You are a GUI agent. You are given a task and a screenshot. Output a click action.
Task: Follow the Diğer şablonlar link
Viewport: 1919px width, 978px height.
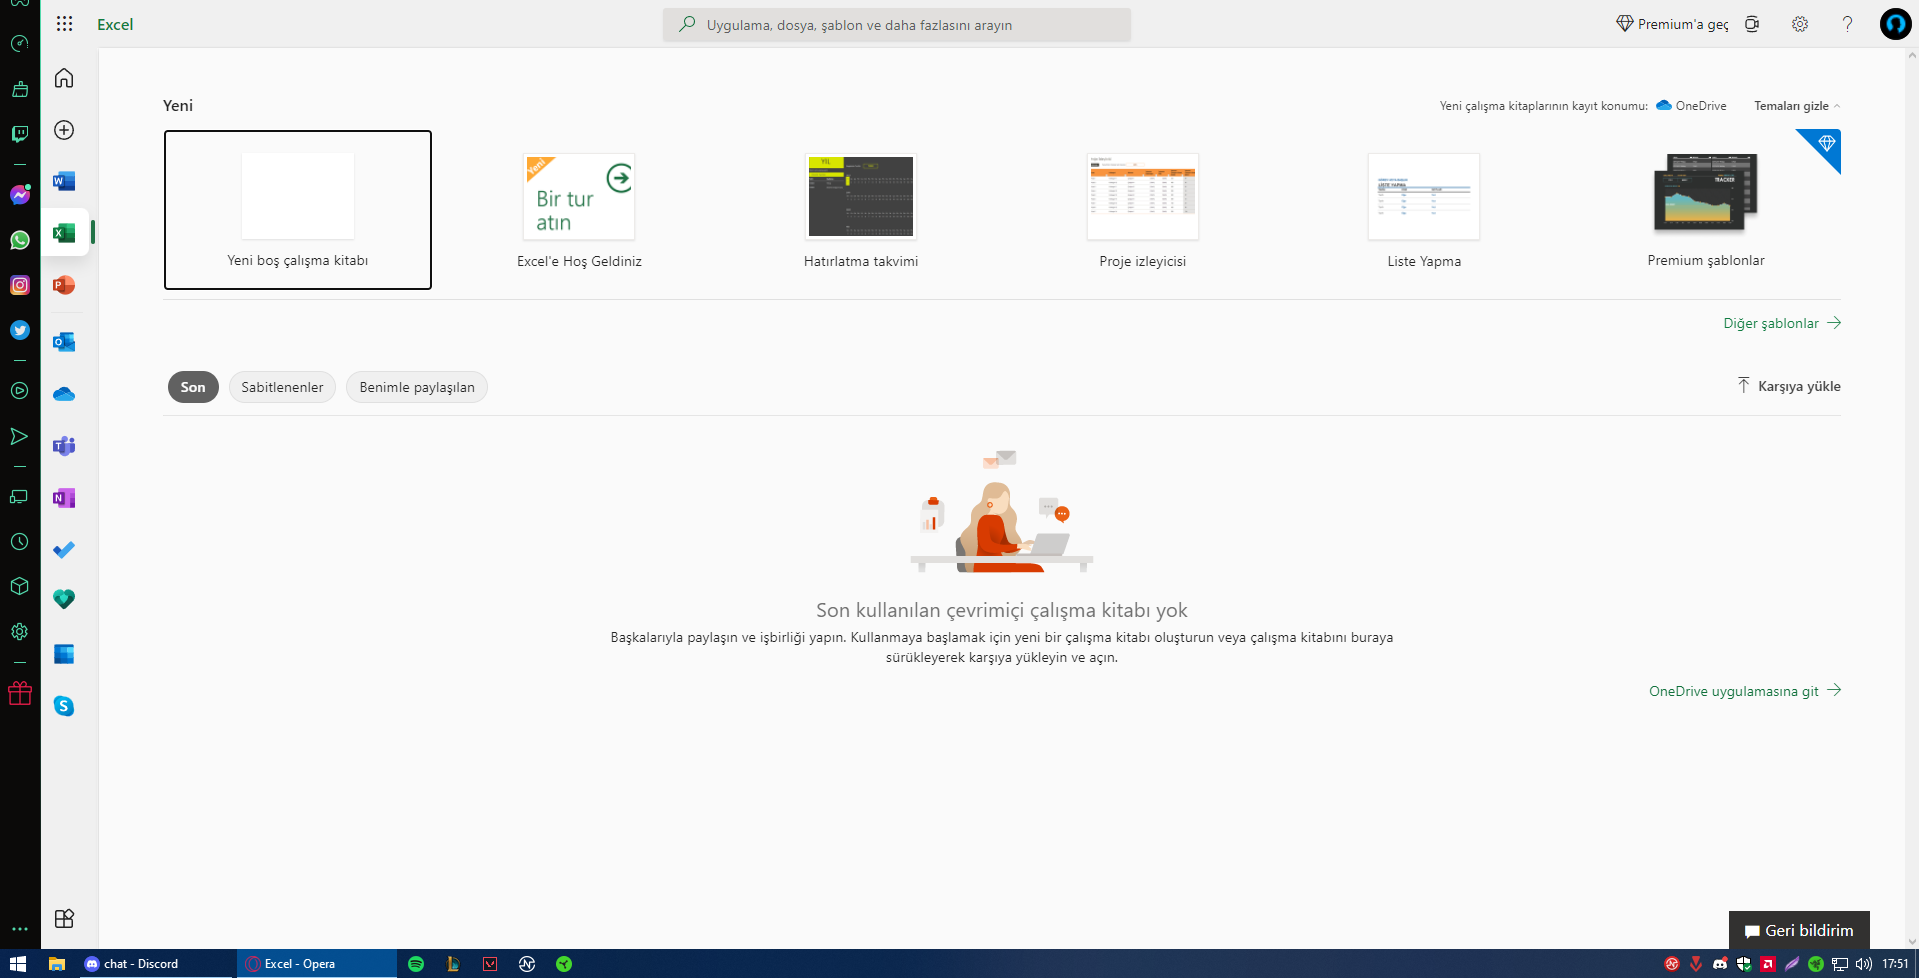click(1782, 323)
